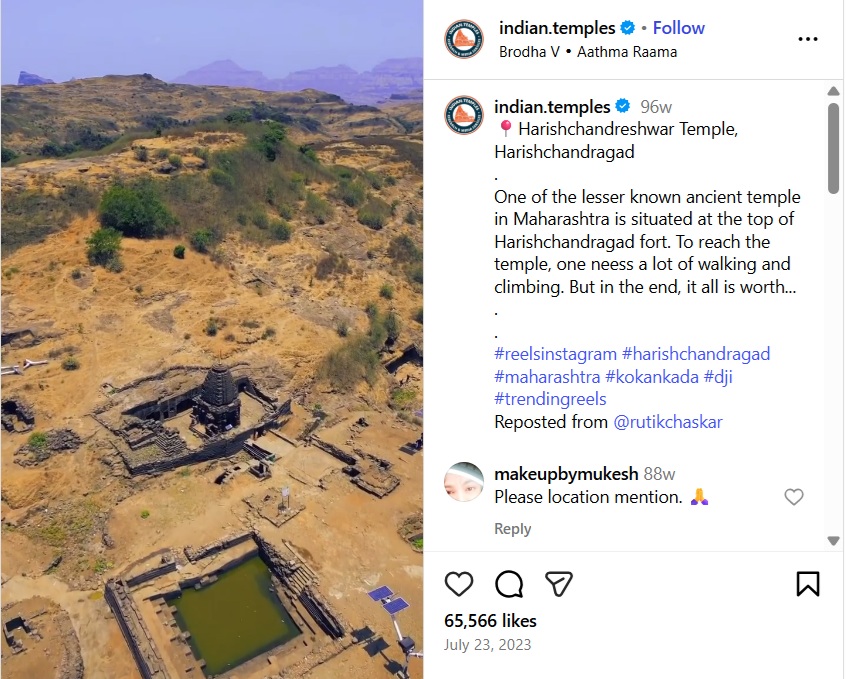The width and height of the screenshot is (846, 679).
Task: Share post via paper plane icon
Action: click(x=558, y=583)
